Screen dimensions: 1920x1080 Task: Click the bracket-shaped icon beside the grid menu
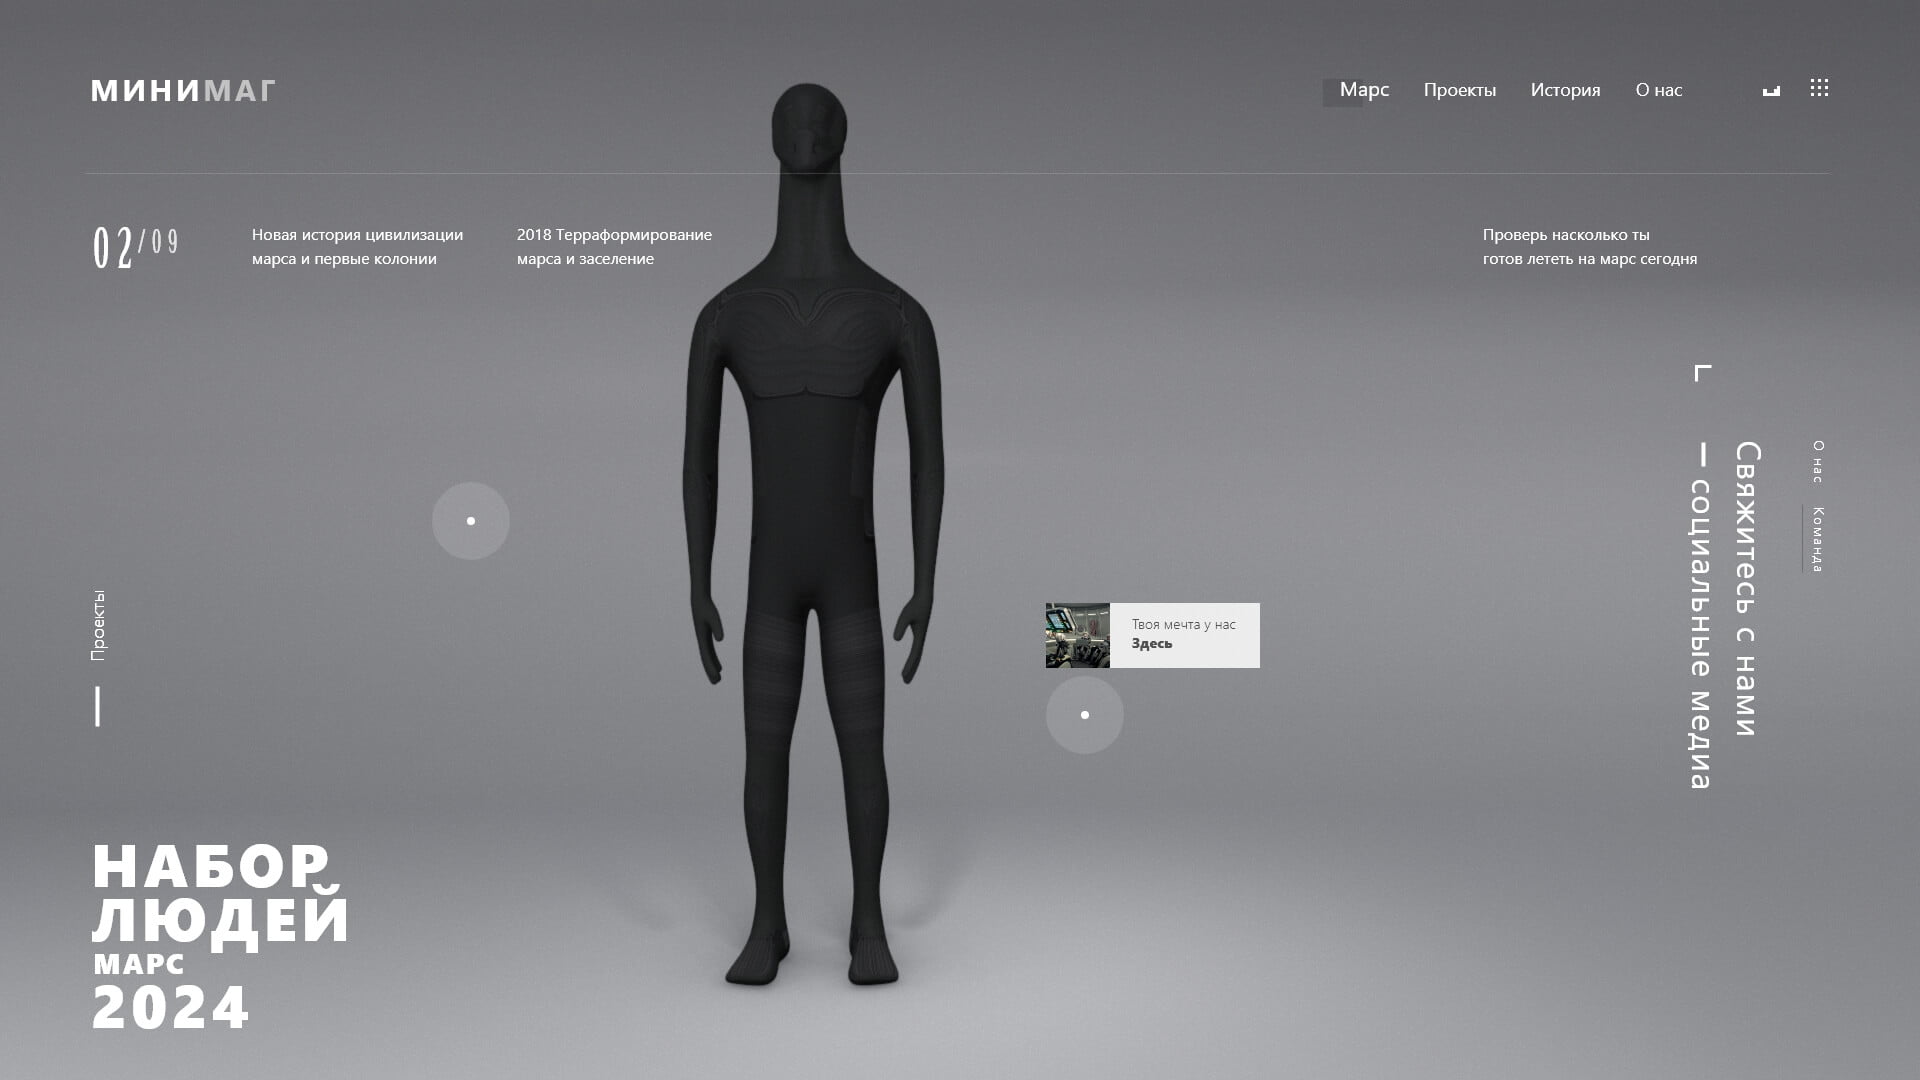(x=1771, y=91)
